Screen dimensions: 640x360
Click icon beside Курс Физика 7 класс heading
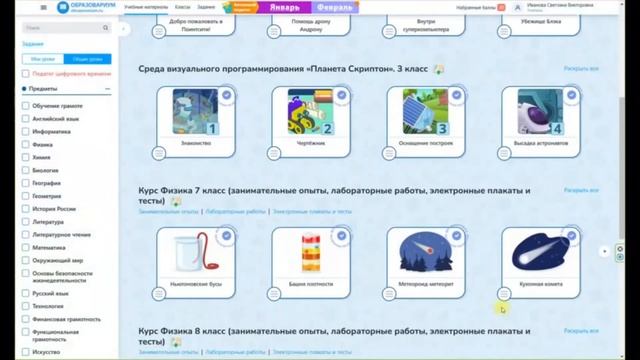click(176, 201)
